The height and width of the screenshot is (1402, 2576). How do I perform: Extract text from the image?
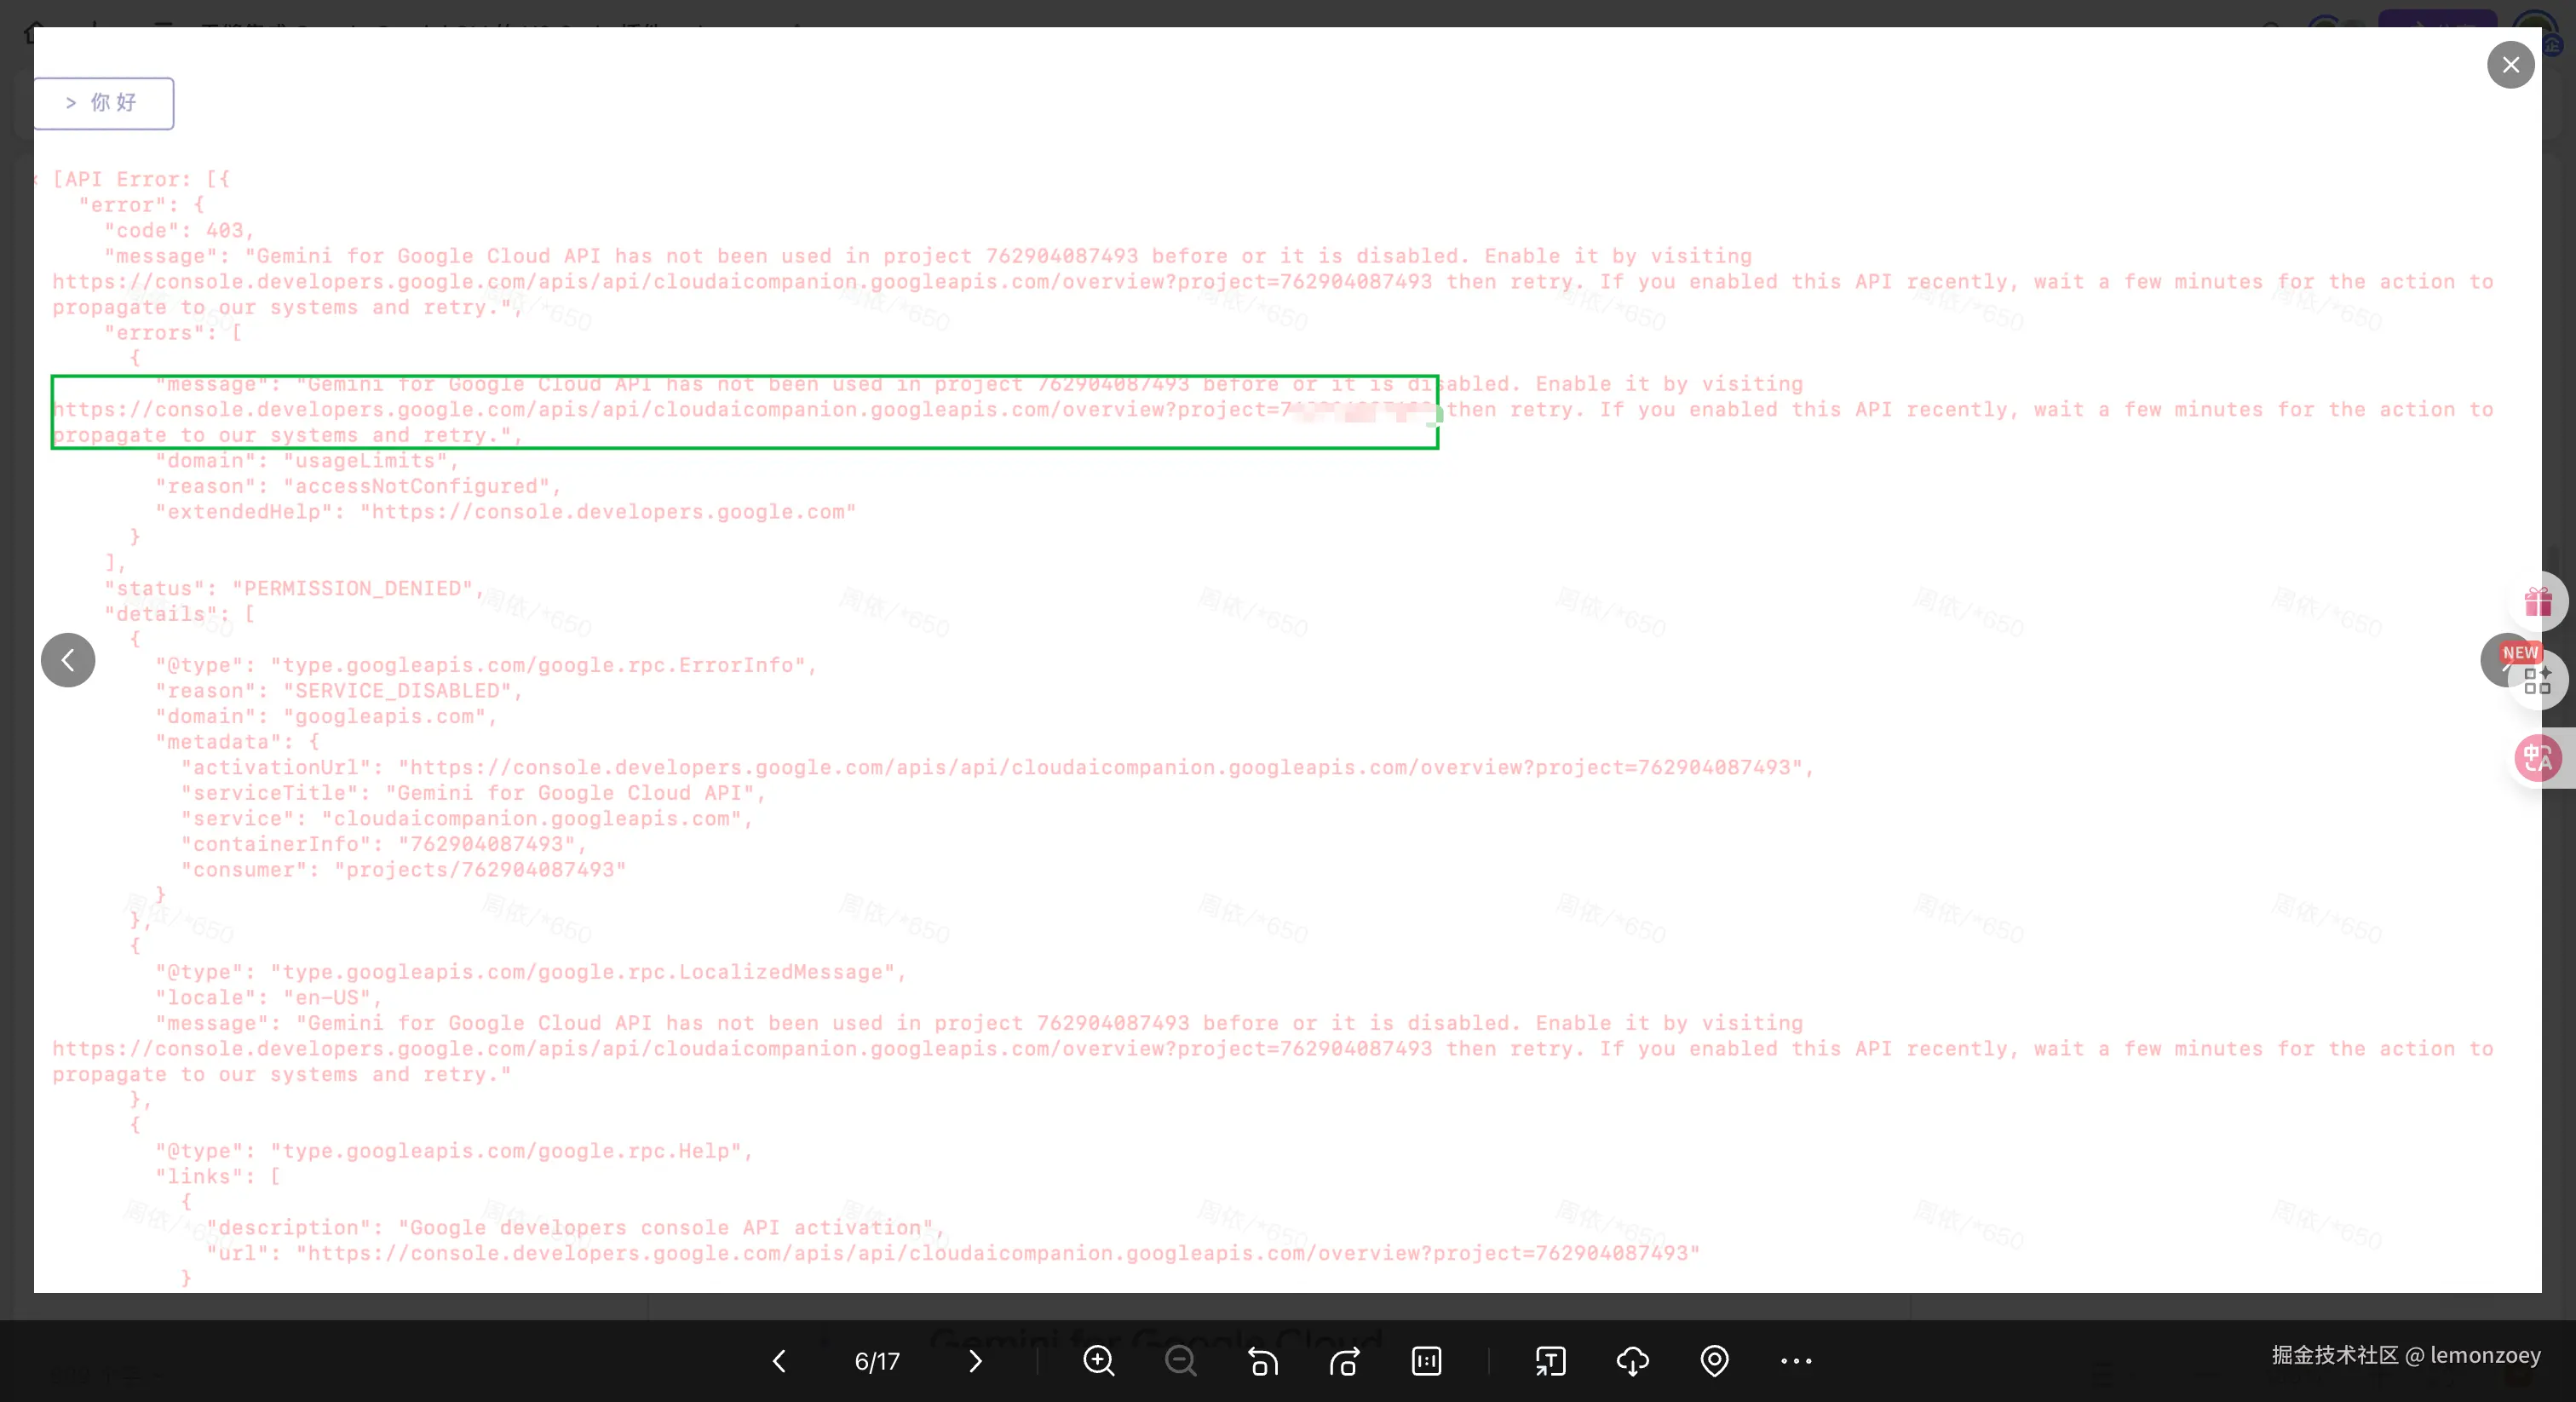pyautogui.click(x=1550, y=1360)
